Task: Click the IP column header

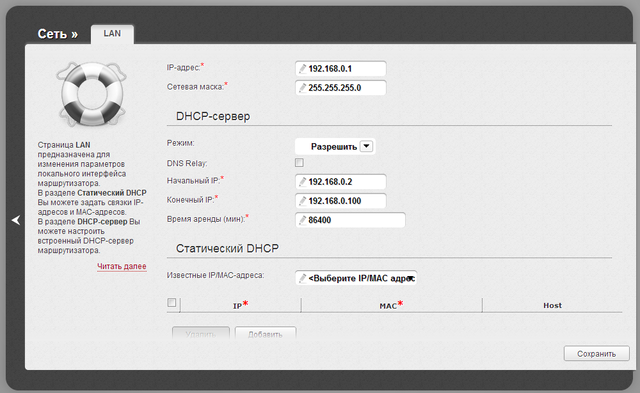Action: 240,305
